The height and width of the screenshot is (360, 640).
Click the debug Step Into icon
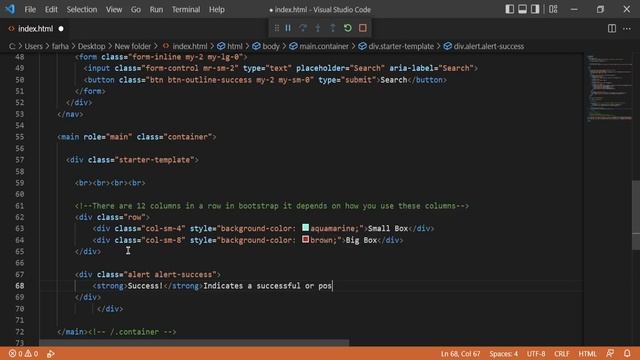coord(318,28)
